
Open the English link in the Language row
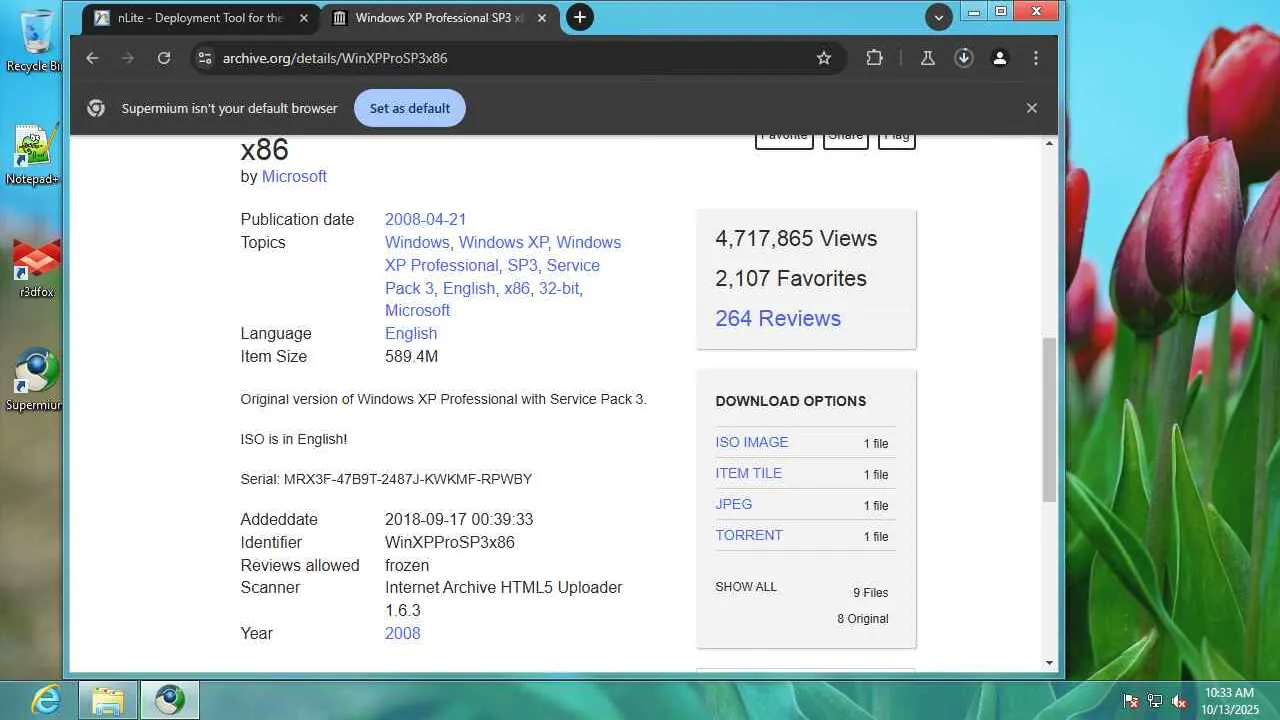click(411, 333)
